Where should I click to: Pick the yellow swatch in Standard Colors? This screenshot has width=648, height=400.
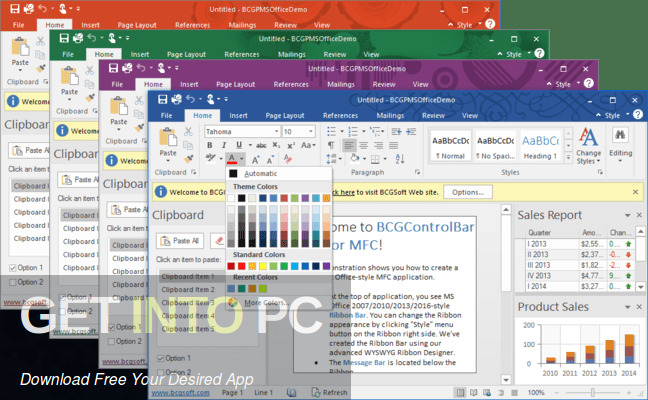(x=263, y=266)
